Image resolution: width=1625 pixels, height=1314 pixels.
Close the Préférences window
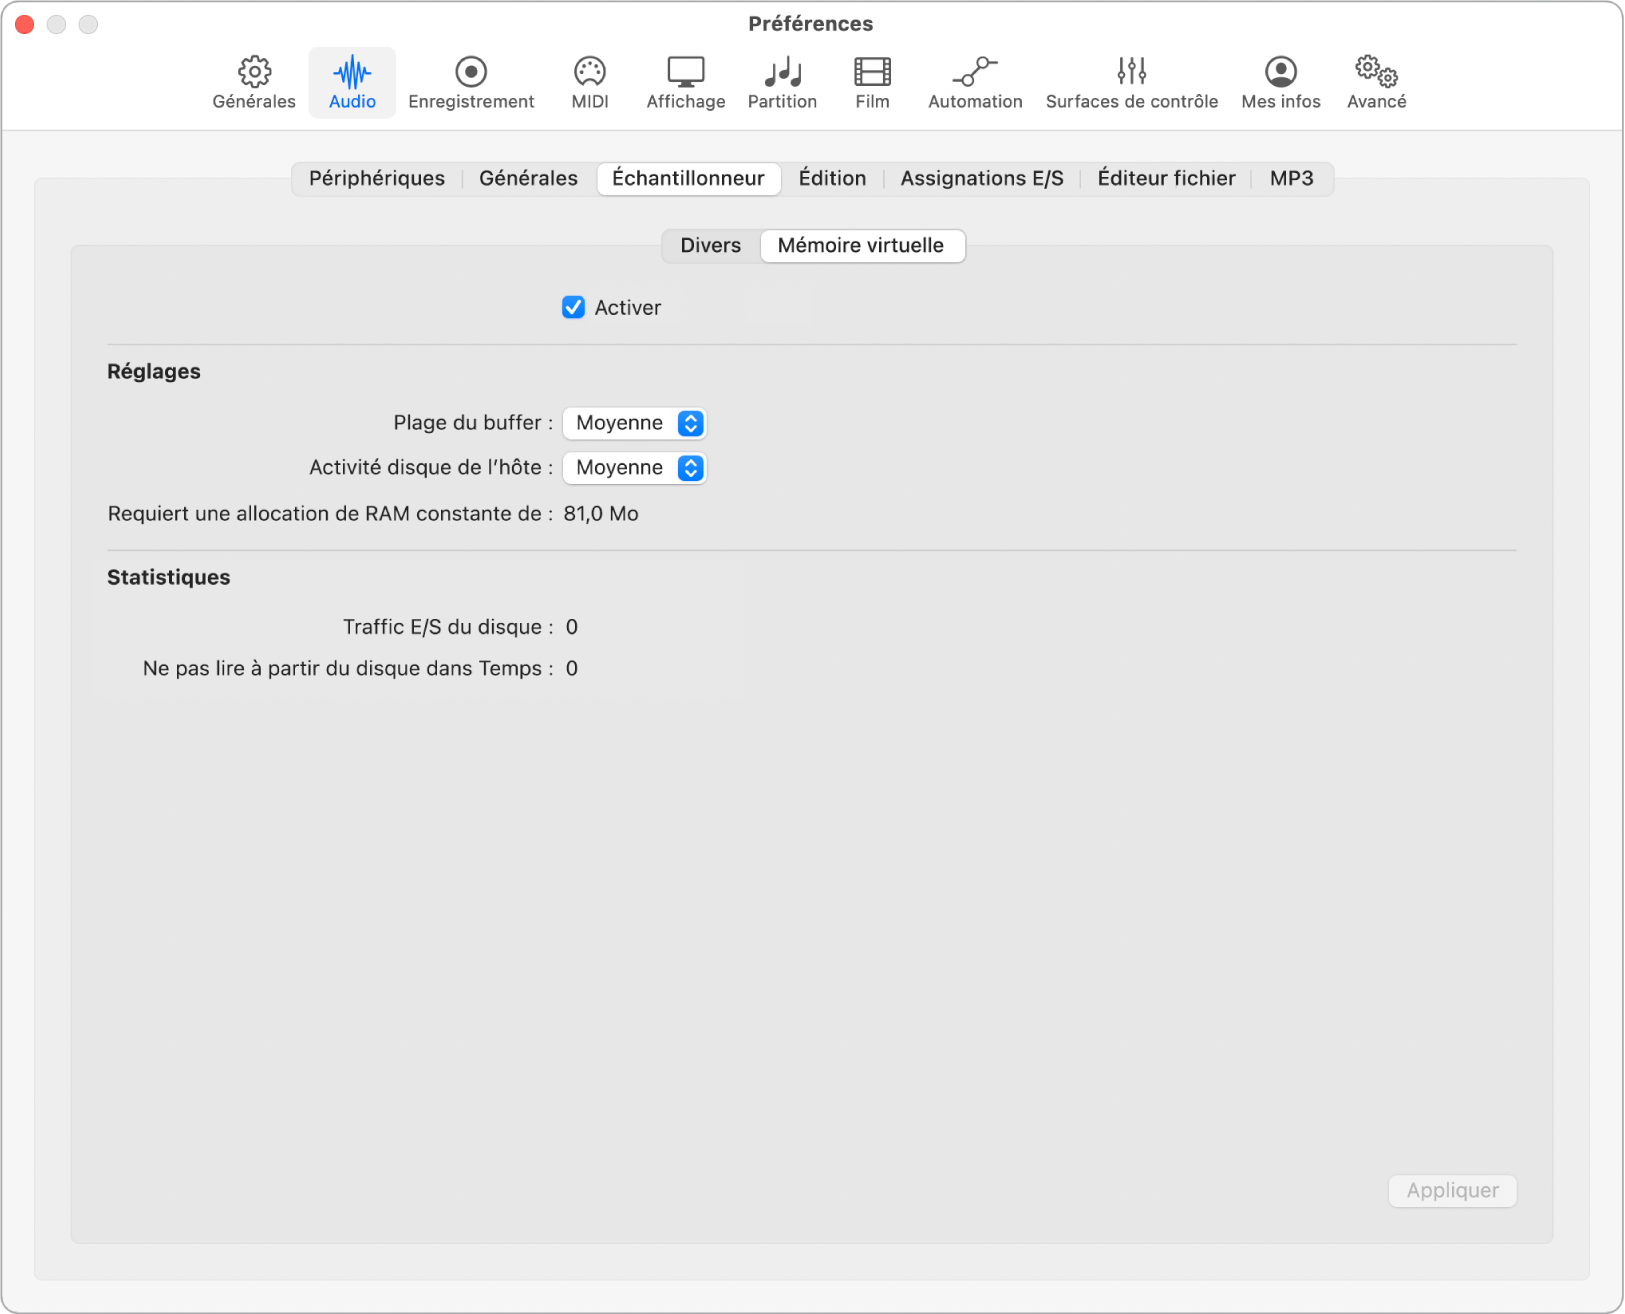(x=25, y=24)
